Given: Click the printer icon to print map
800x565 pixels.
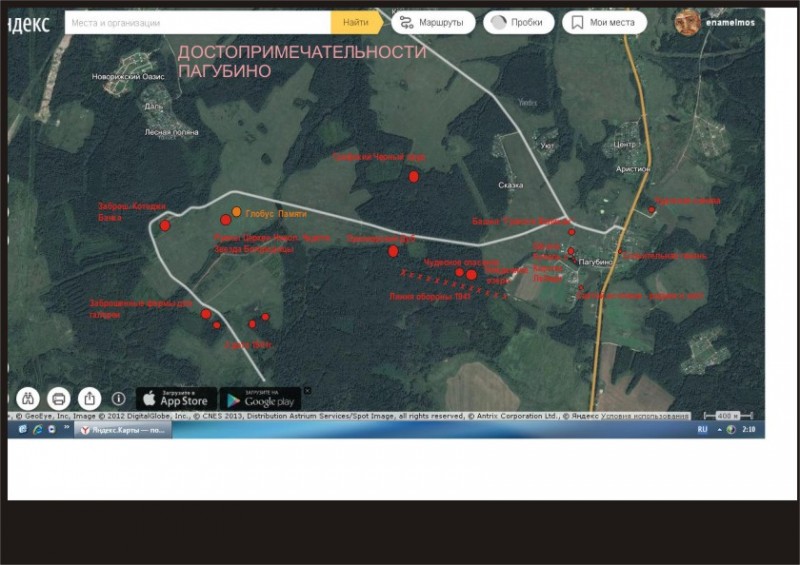Looking at the screenshot, I should (59, 399).
